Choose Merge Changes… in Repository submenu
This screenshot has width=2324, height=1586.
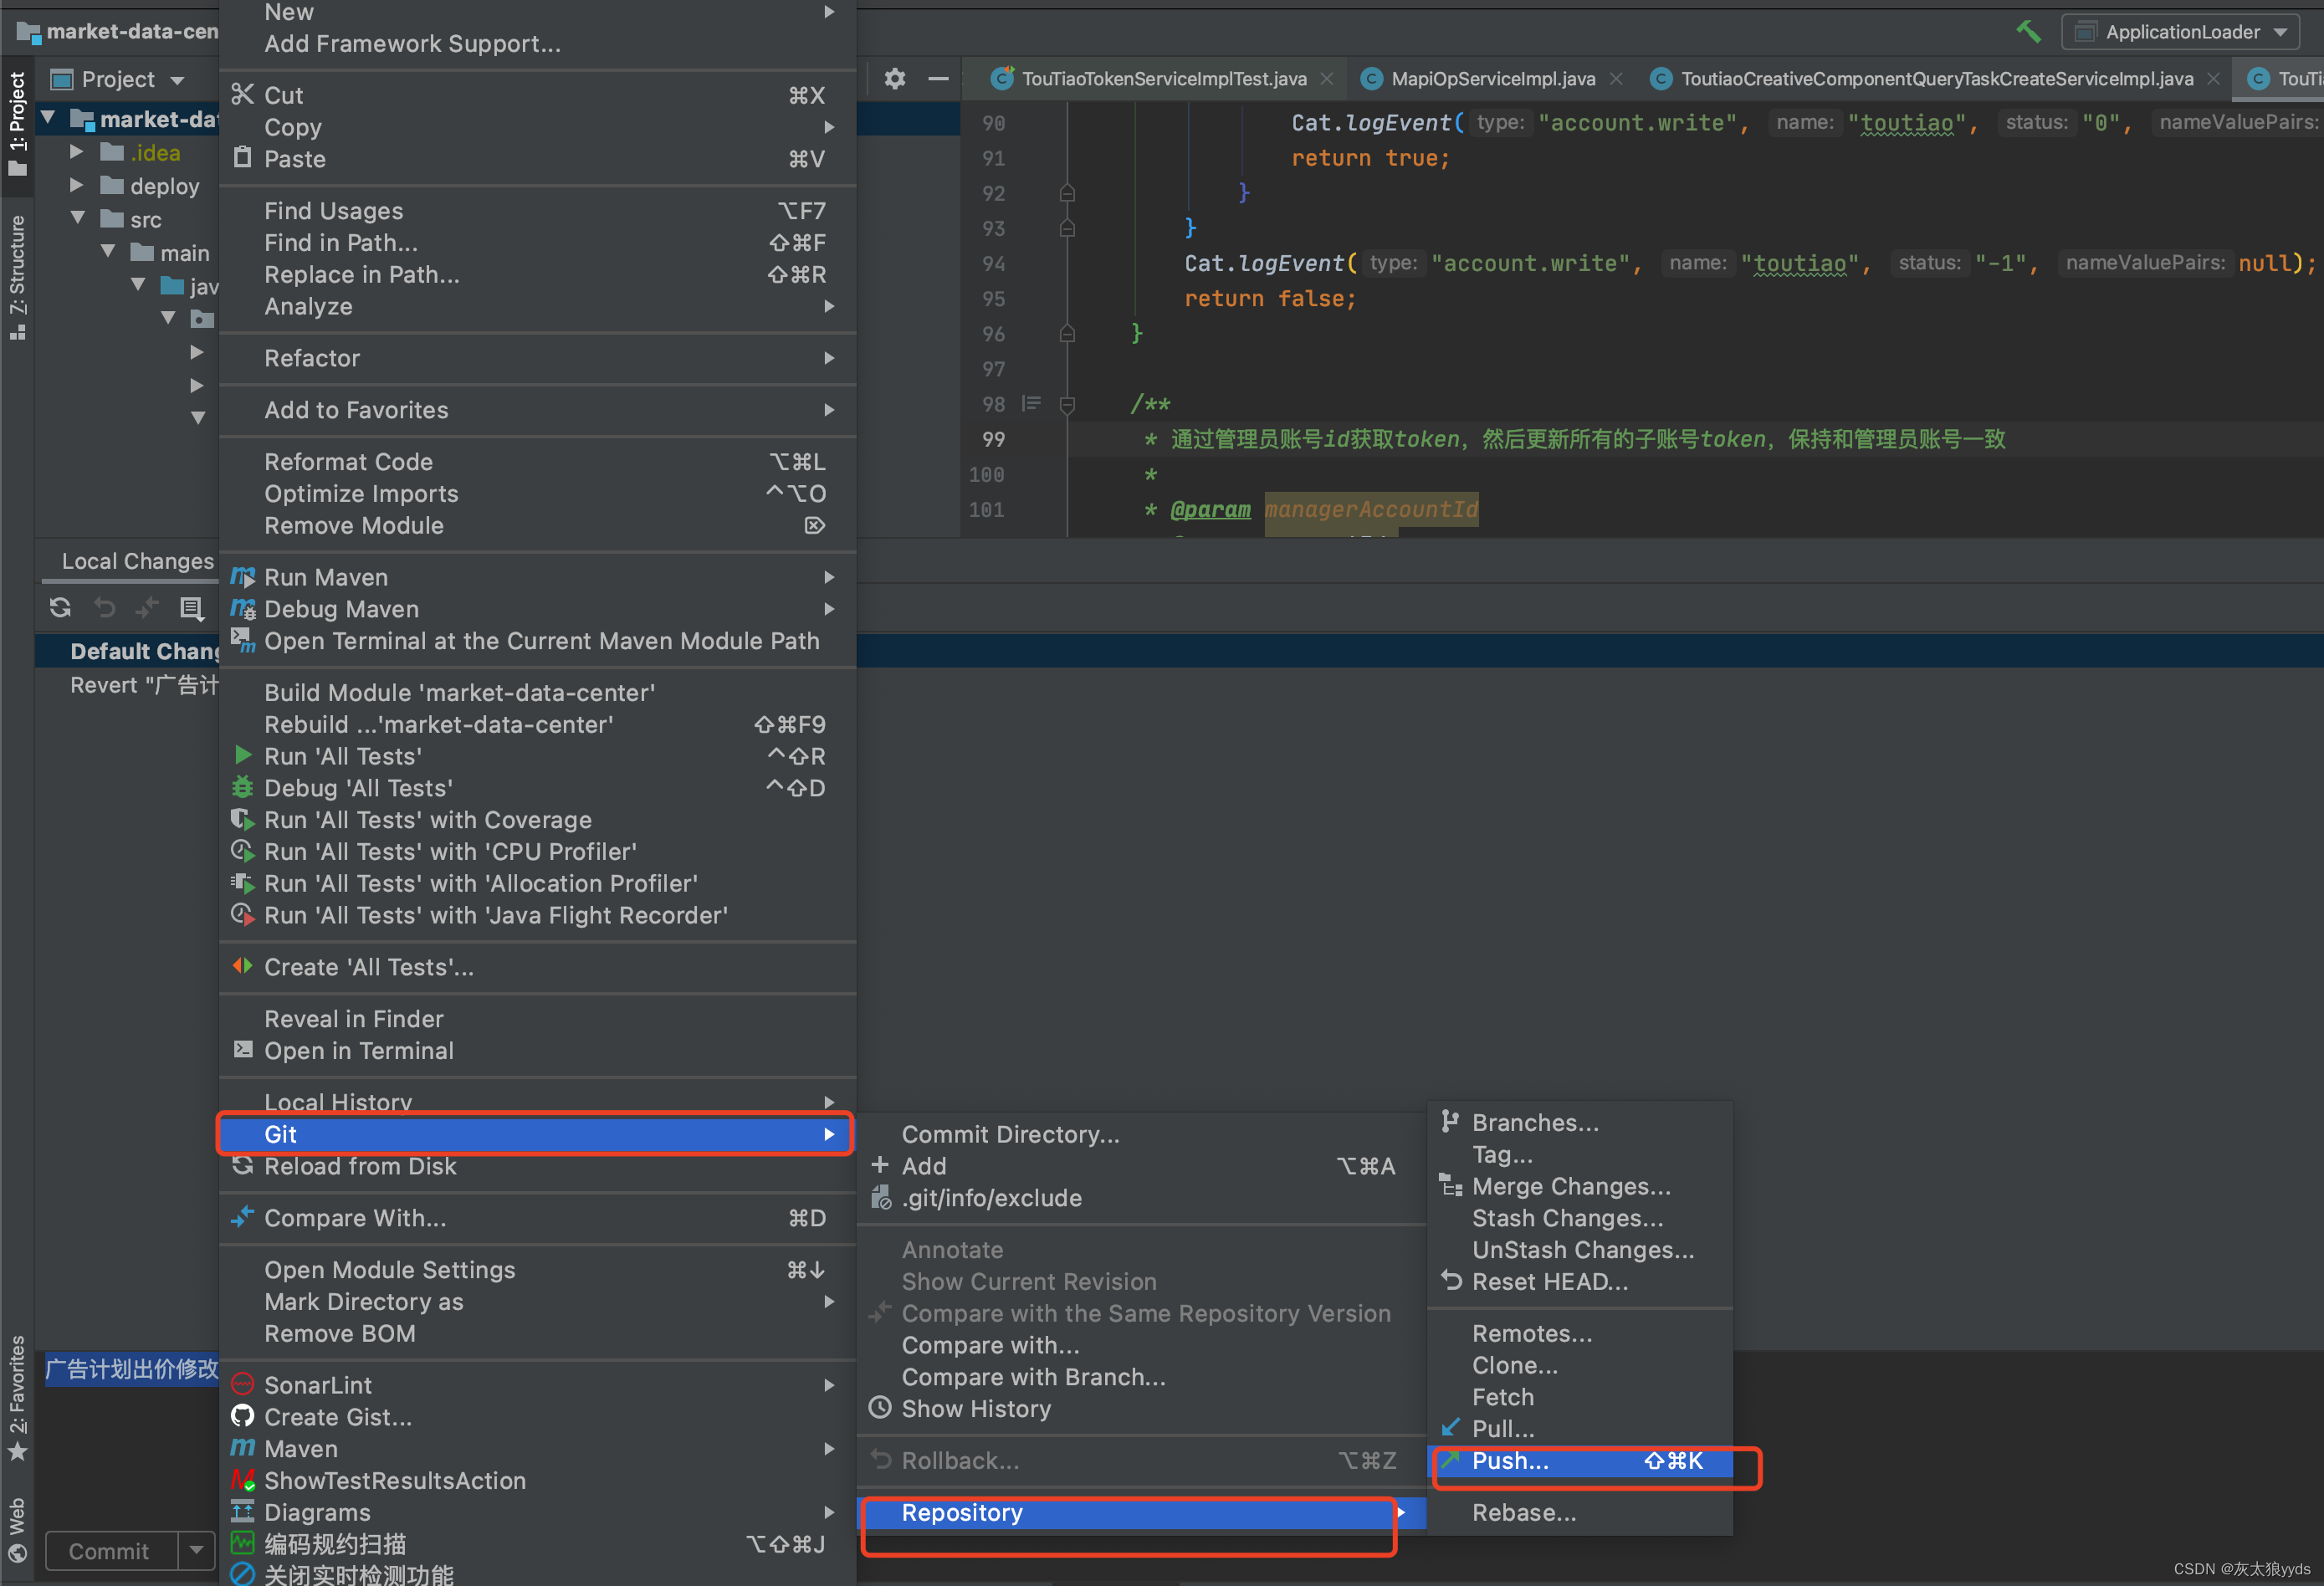(1580, 1187)
